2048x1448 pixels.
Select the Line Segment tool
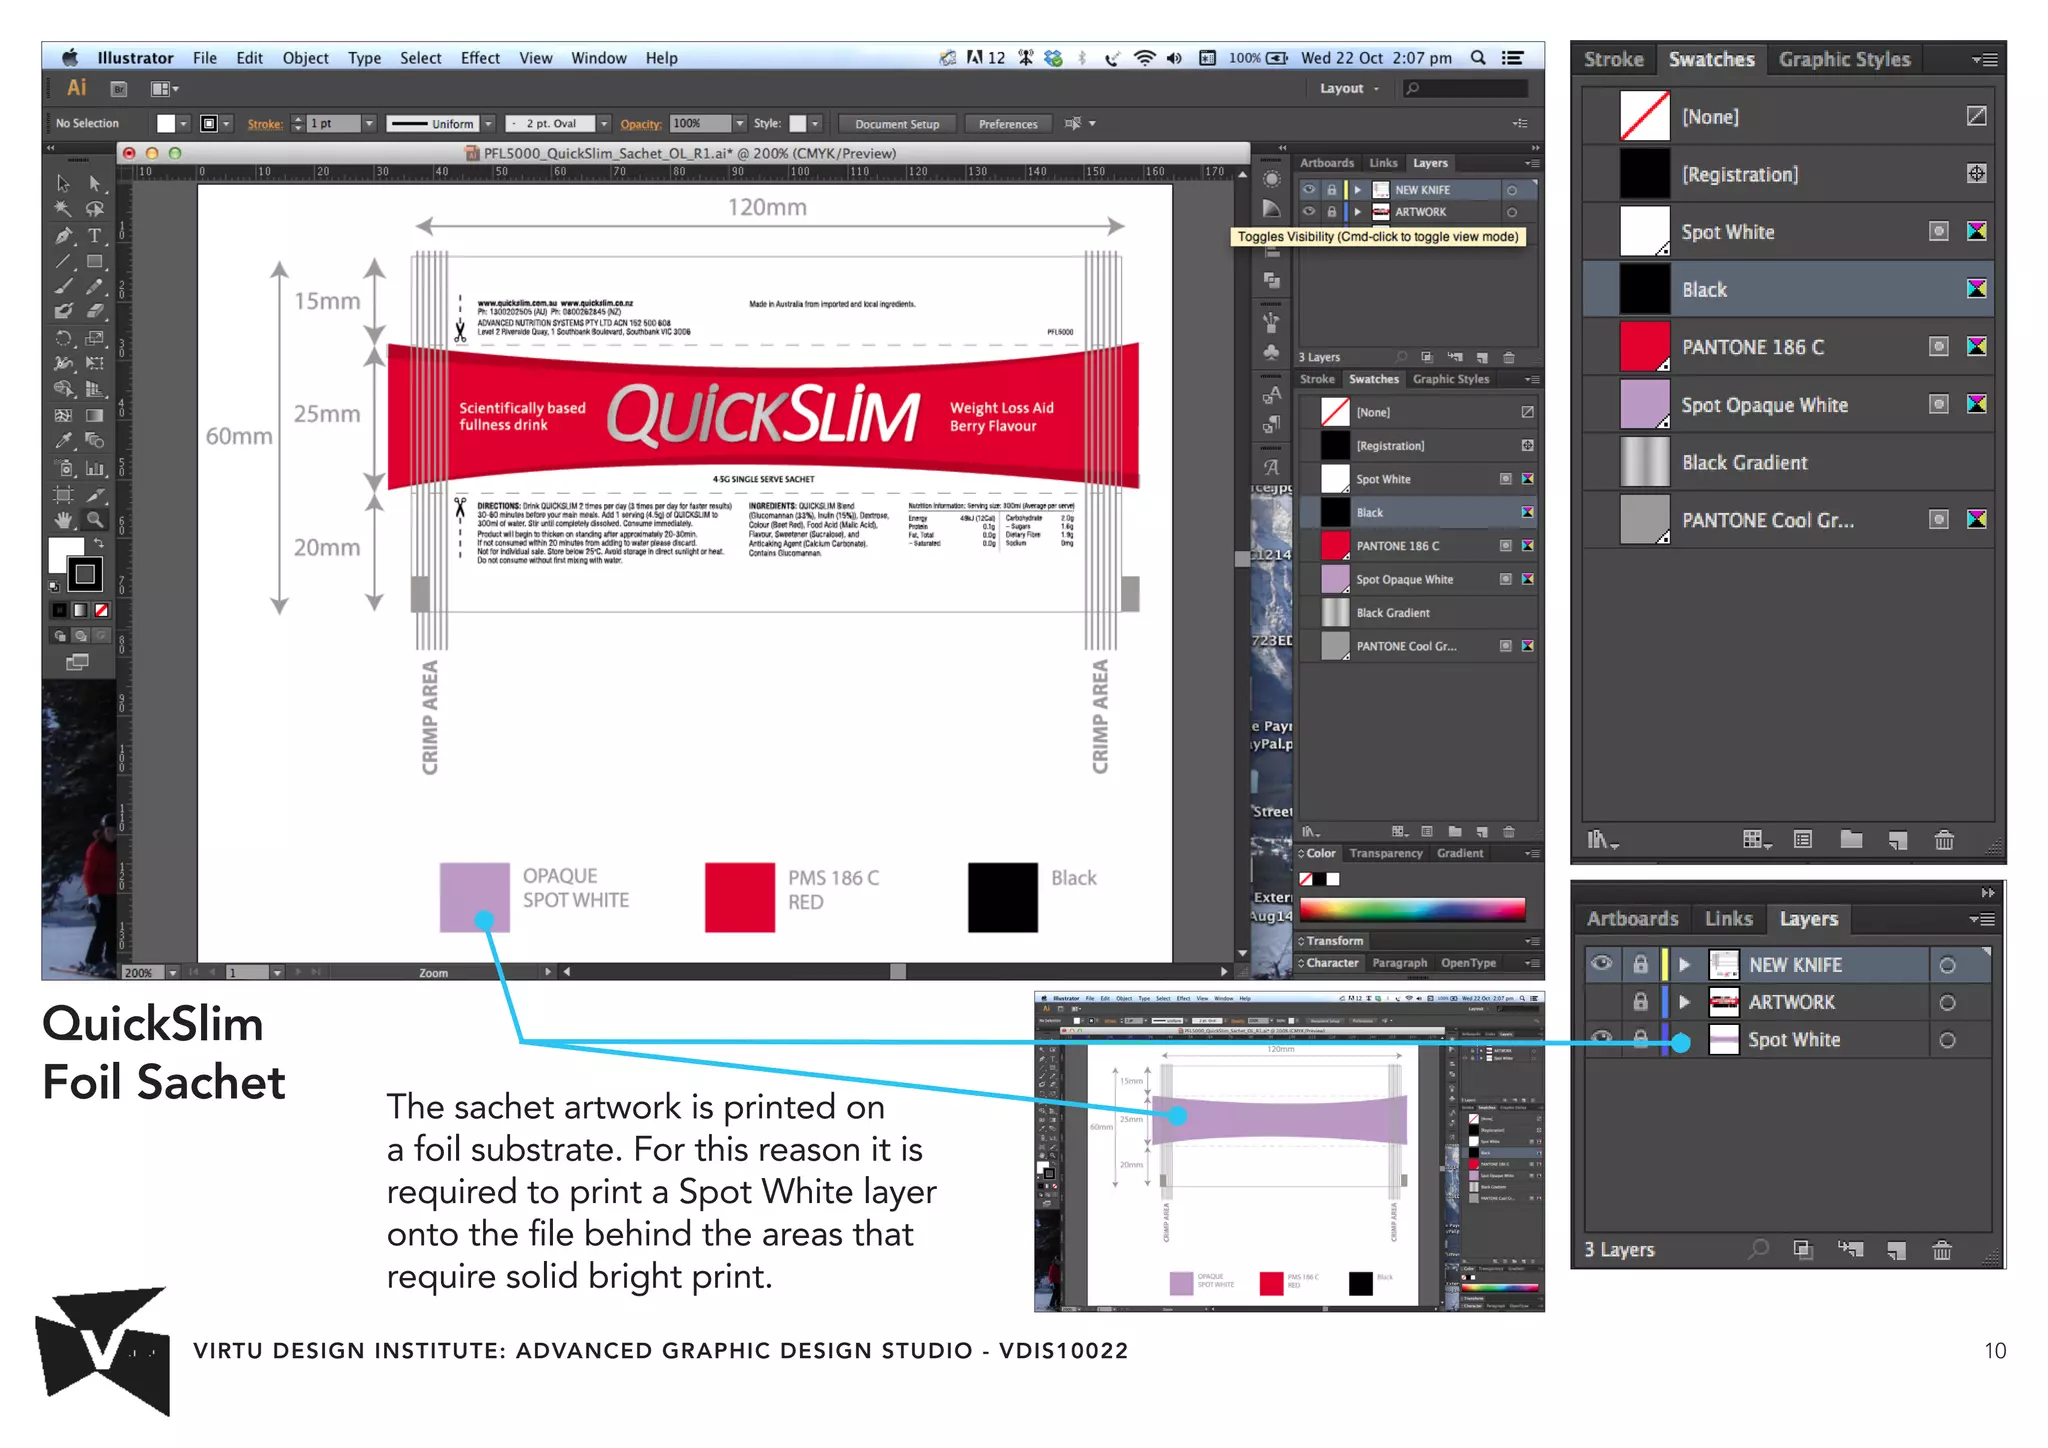click(63, 261)
